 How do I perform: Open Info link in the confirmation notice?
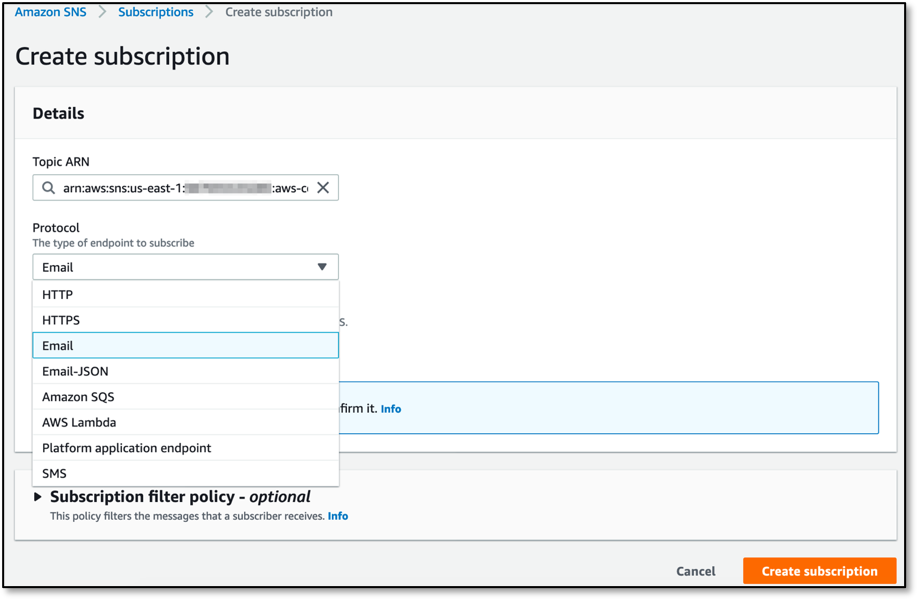391,409
